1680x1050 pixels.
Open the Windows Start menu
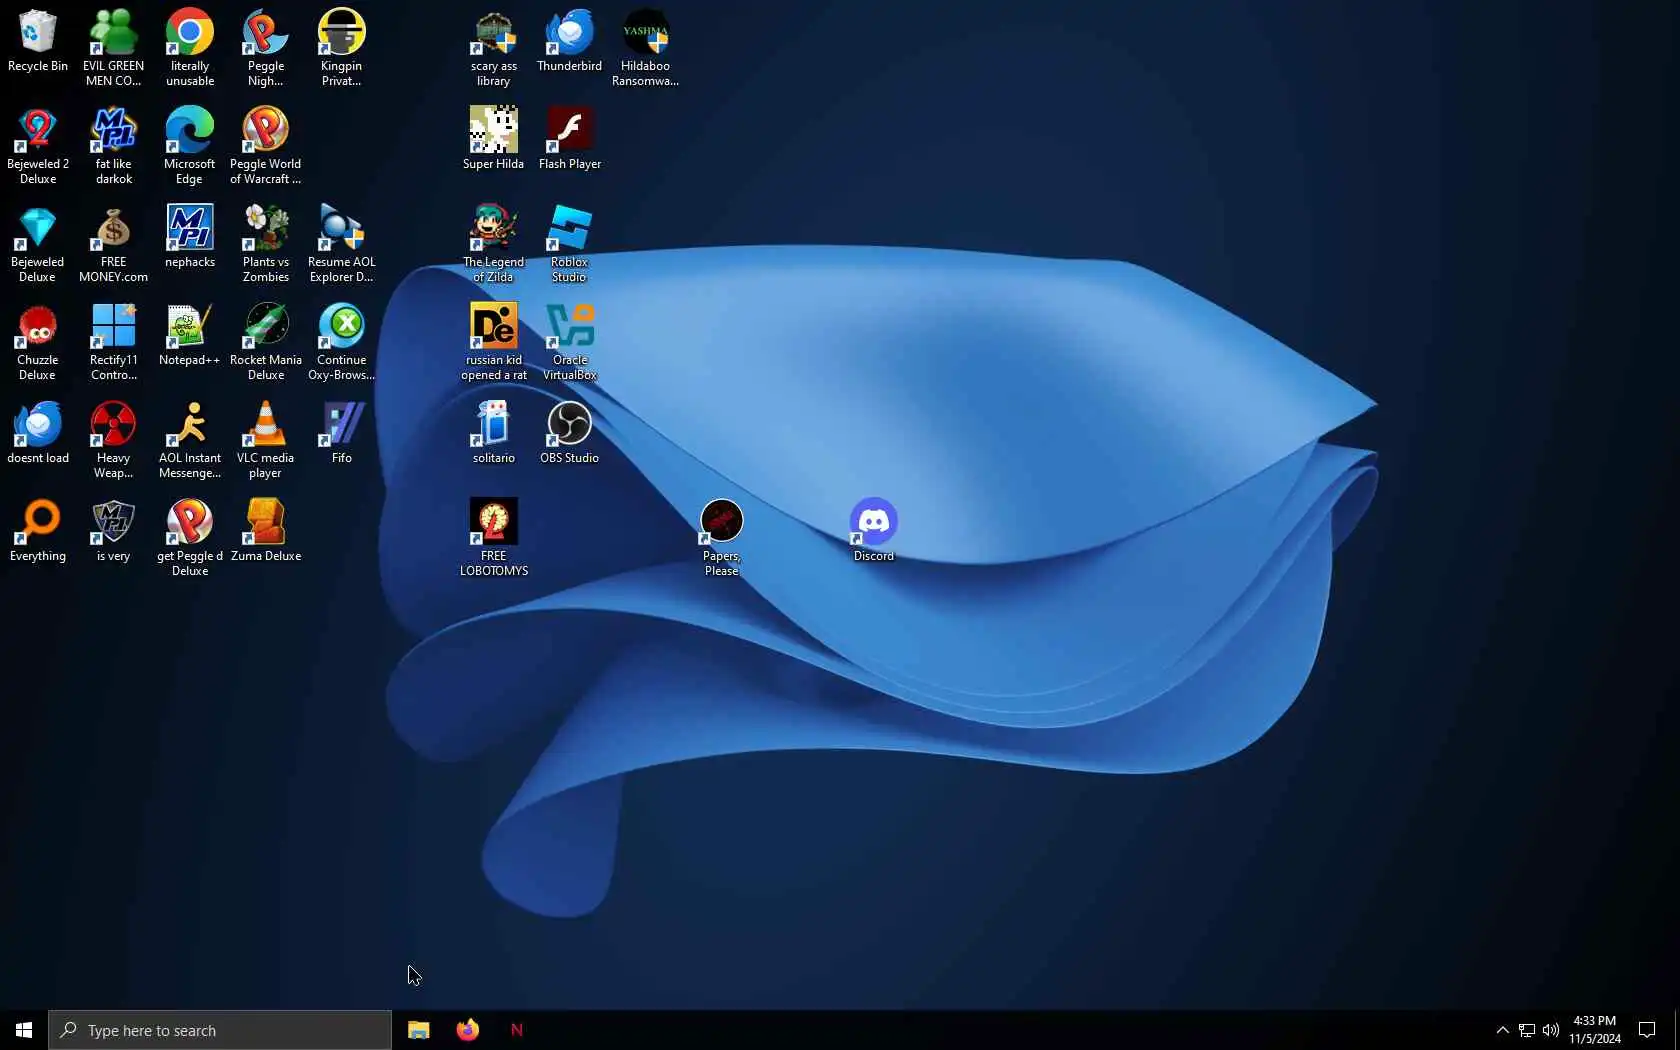(x=24, y=1030)
